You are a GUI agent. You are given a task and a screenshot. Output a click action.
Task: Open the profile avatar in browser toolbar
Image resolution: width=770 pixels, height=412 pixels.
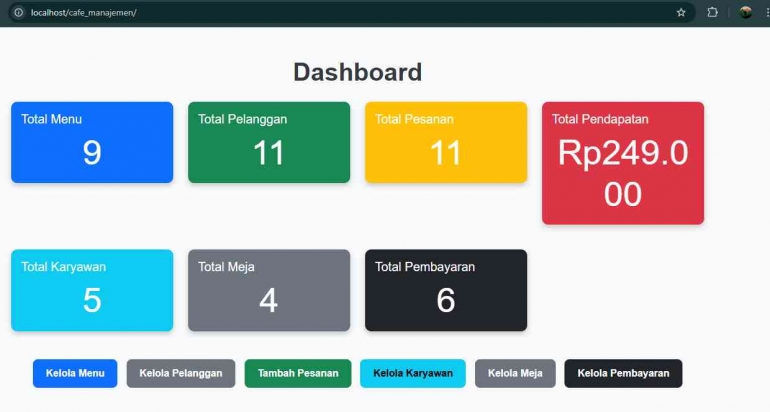[745, 13]
